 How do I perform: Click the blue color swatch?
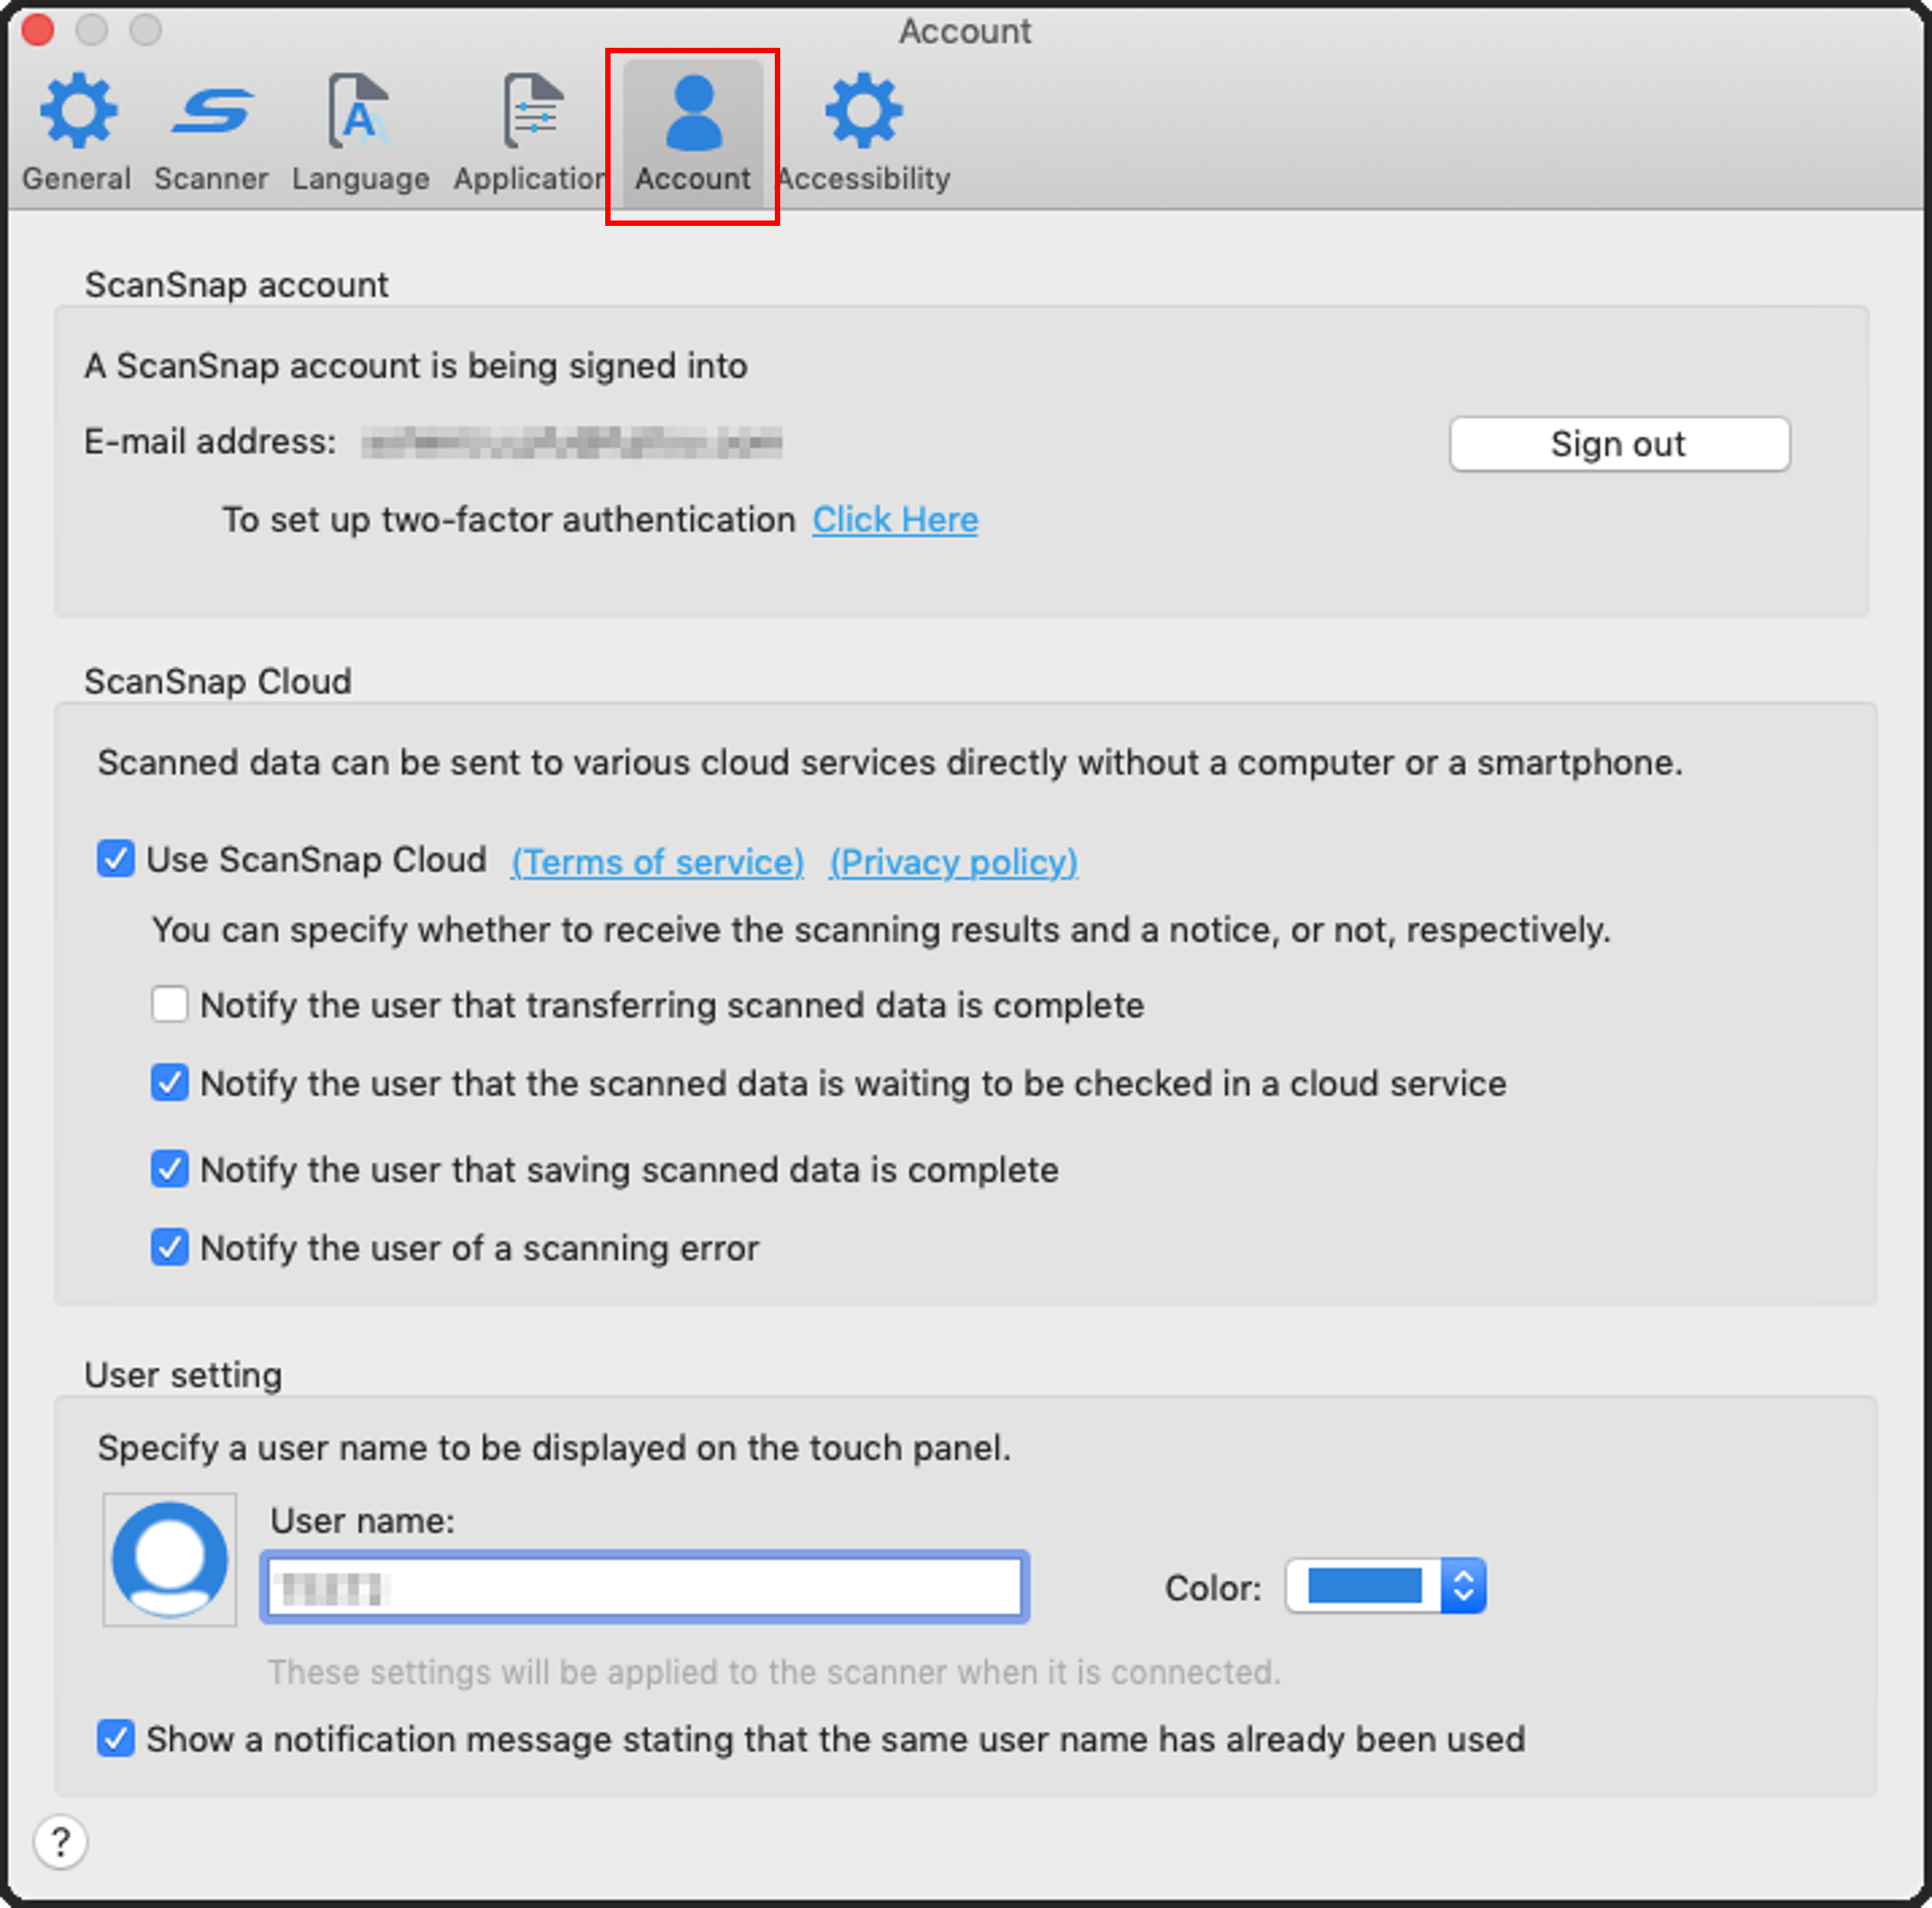click(1364, 1586)
